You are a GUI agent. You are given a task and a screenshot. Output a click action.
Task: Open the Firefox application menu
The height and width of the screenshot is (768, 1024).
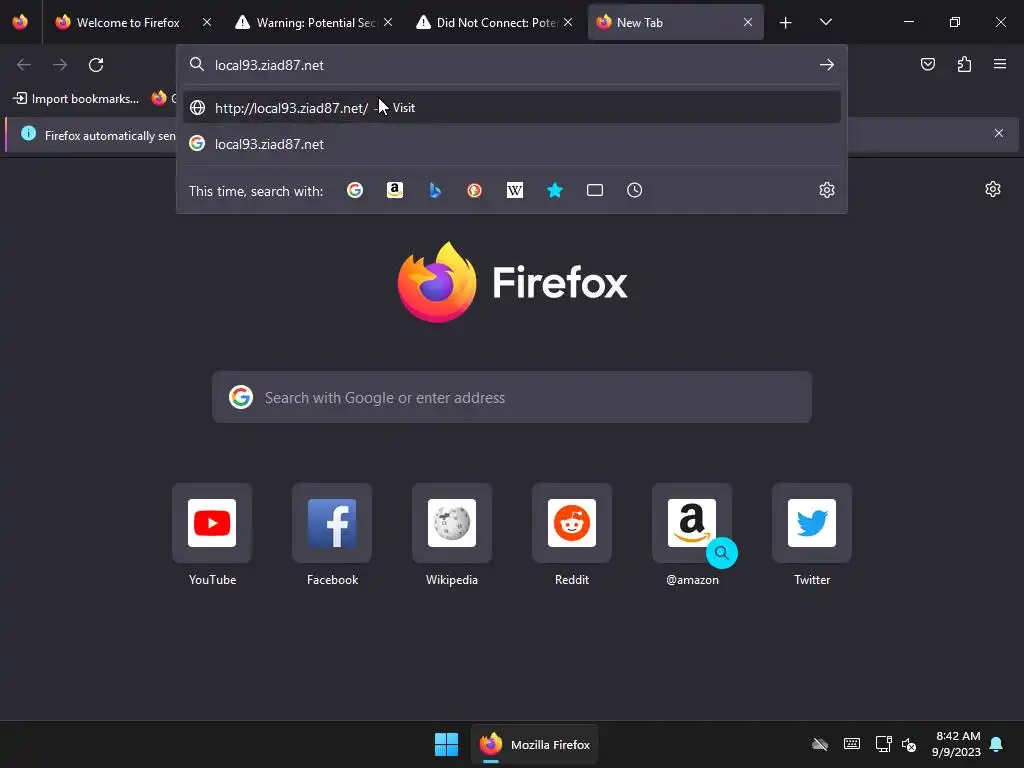(x=1000, y=64)
